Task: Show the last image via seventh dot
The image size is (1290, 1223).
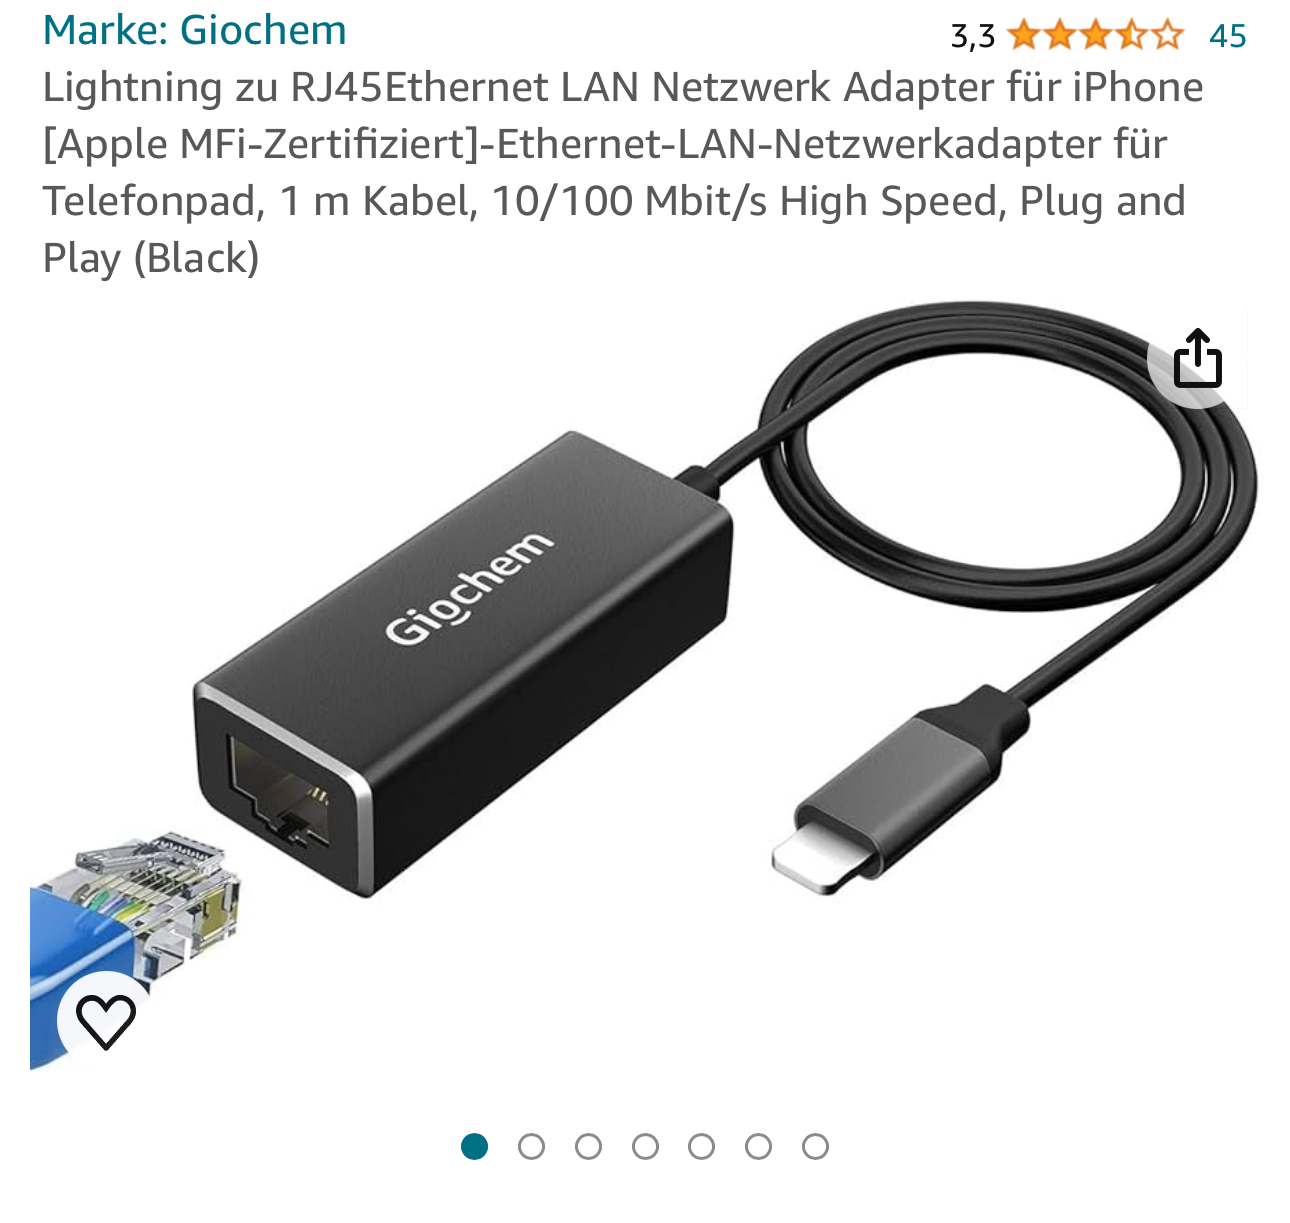Action: click(x=815, y=1146)
